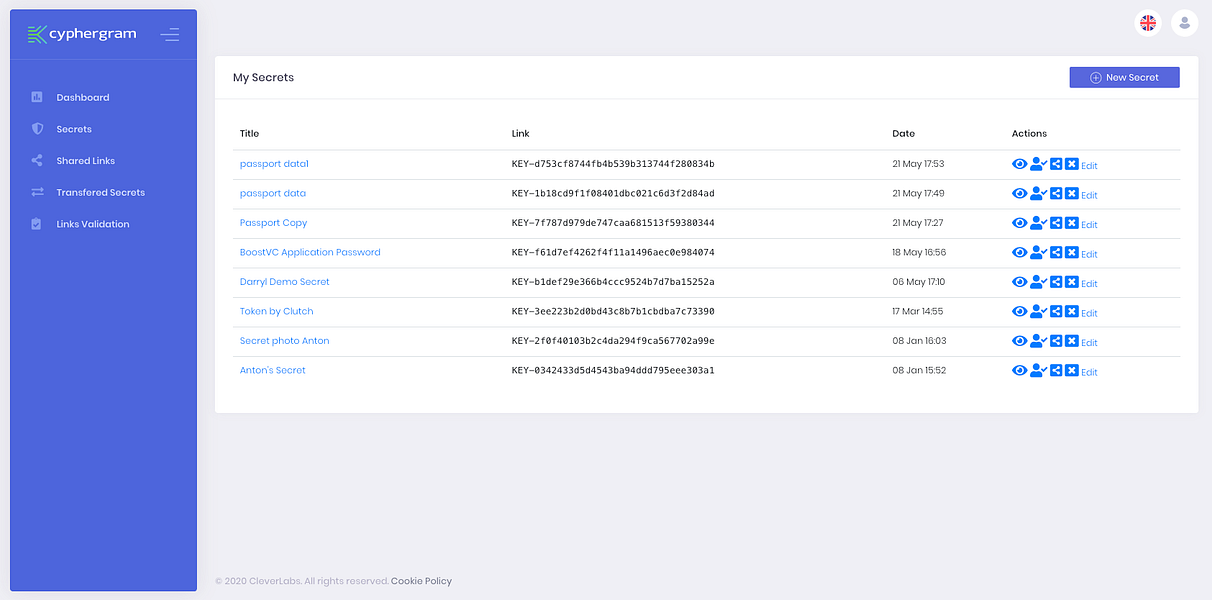Click the cyphergram logo
Viewport: 1212px width, 600px height.
pos(82,34)
